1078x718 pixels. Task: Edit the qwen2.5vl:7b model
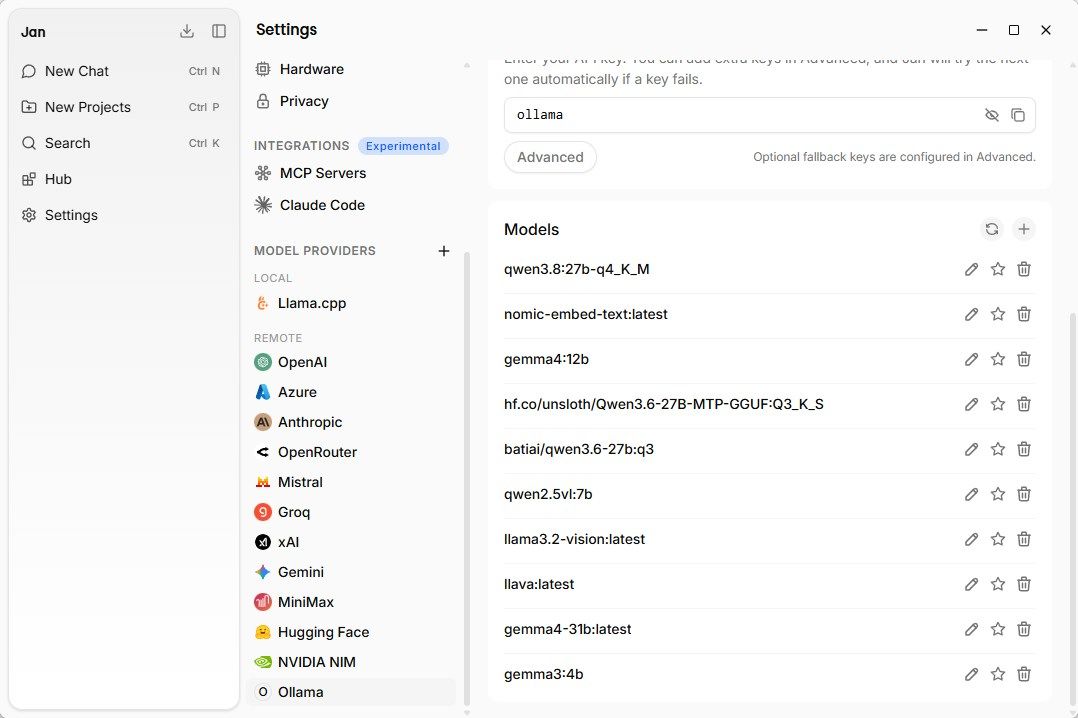tap(971, 494)
